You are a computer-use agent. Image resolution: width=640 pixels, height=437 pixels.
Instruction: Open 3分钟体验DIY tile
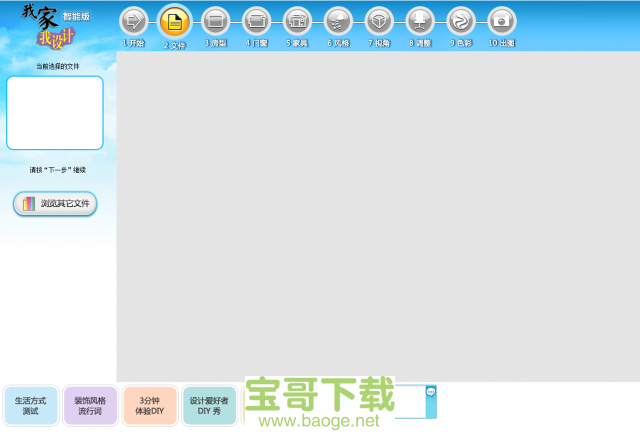tap(150, 406)
